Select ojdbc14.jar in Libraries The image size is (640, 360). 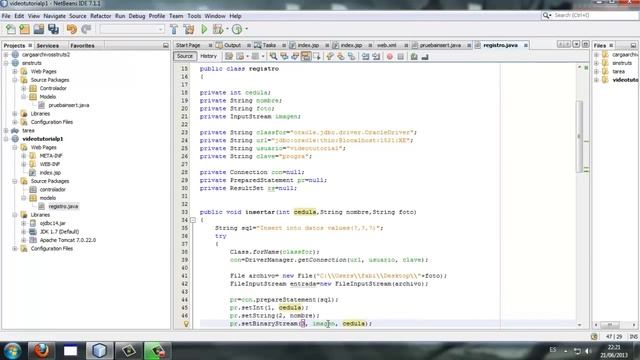click(53, 223)
